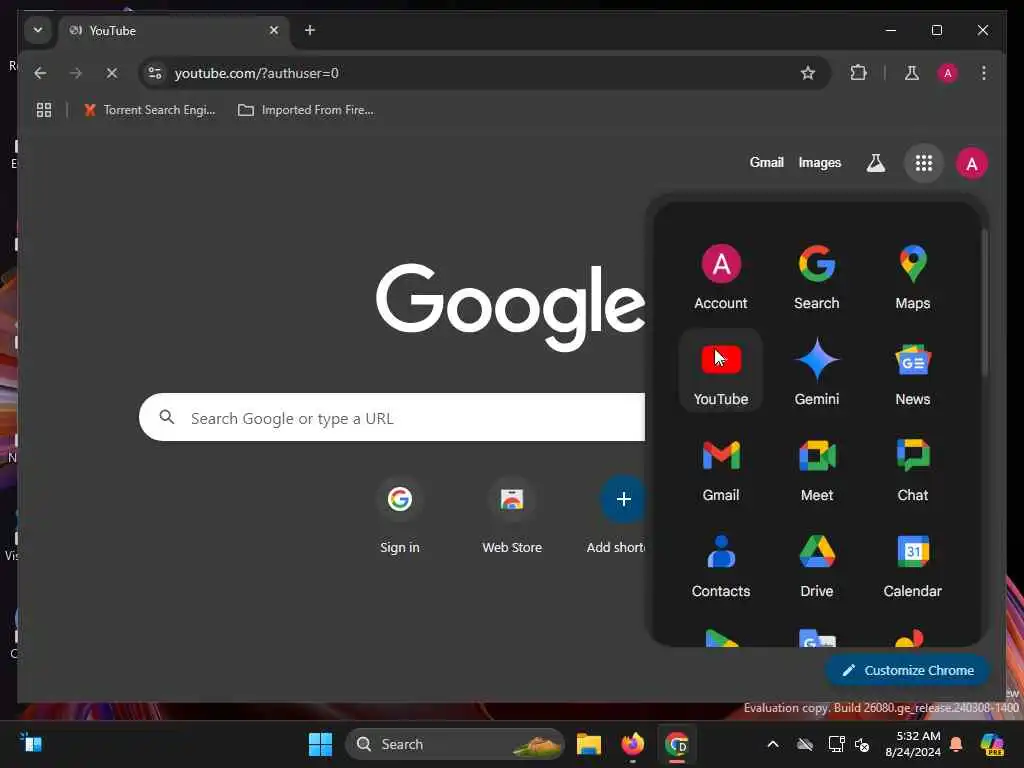Screen dimensions: 1024x768
Task: Open Firefox from the taskbar
Action: pos(633,744)
